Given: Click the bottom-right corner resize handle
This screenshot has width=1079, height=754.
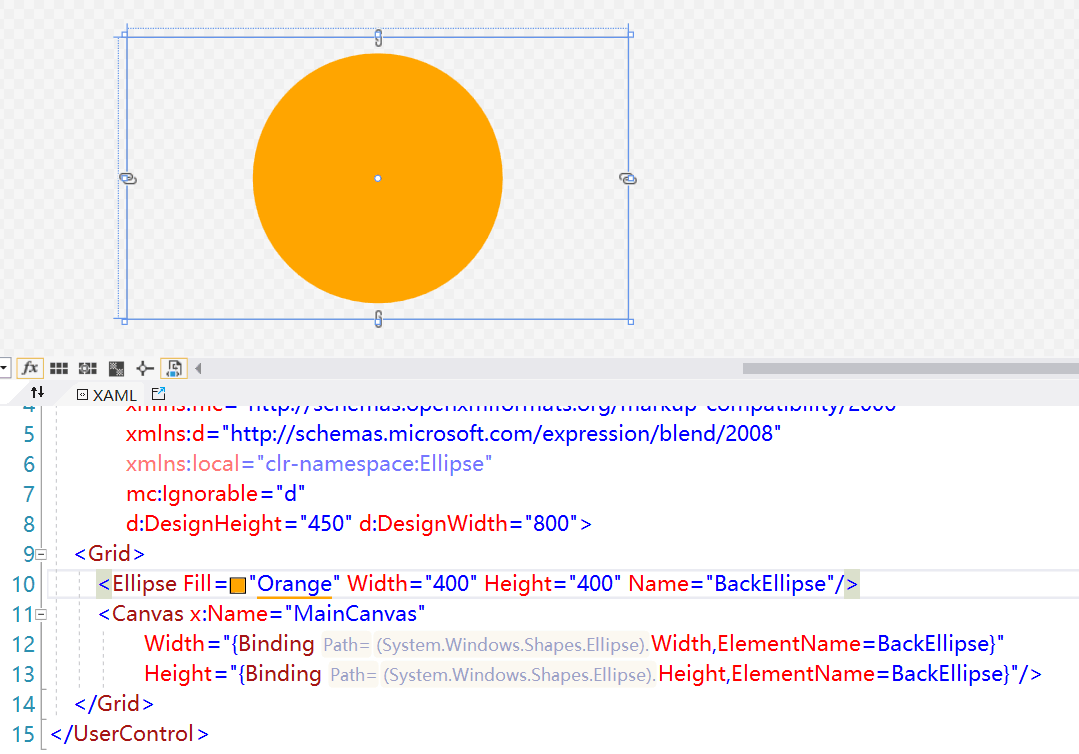Looking at the screenshot, I should pos(630,321).
